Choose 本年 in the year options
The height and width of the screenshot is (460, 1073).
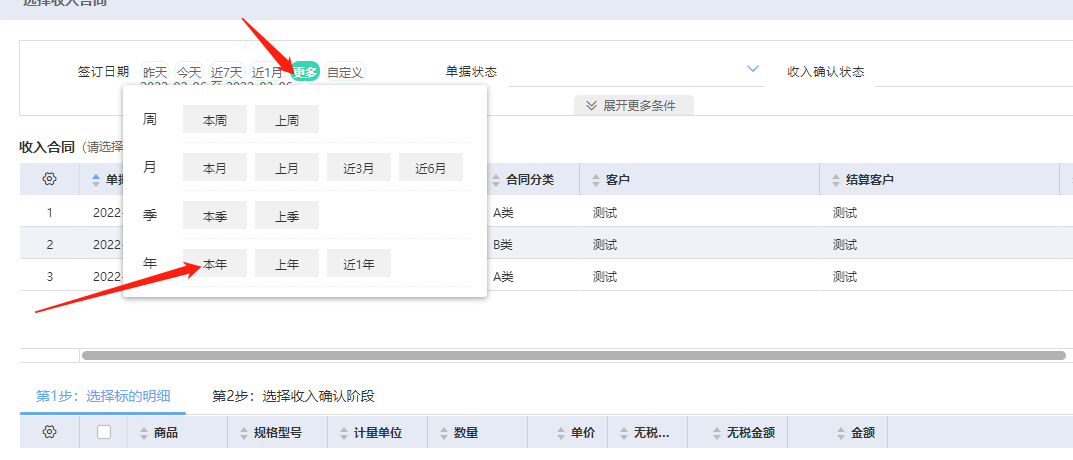215,263
